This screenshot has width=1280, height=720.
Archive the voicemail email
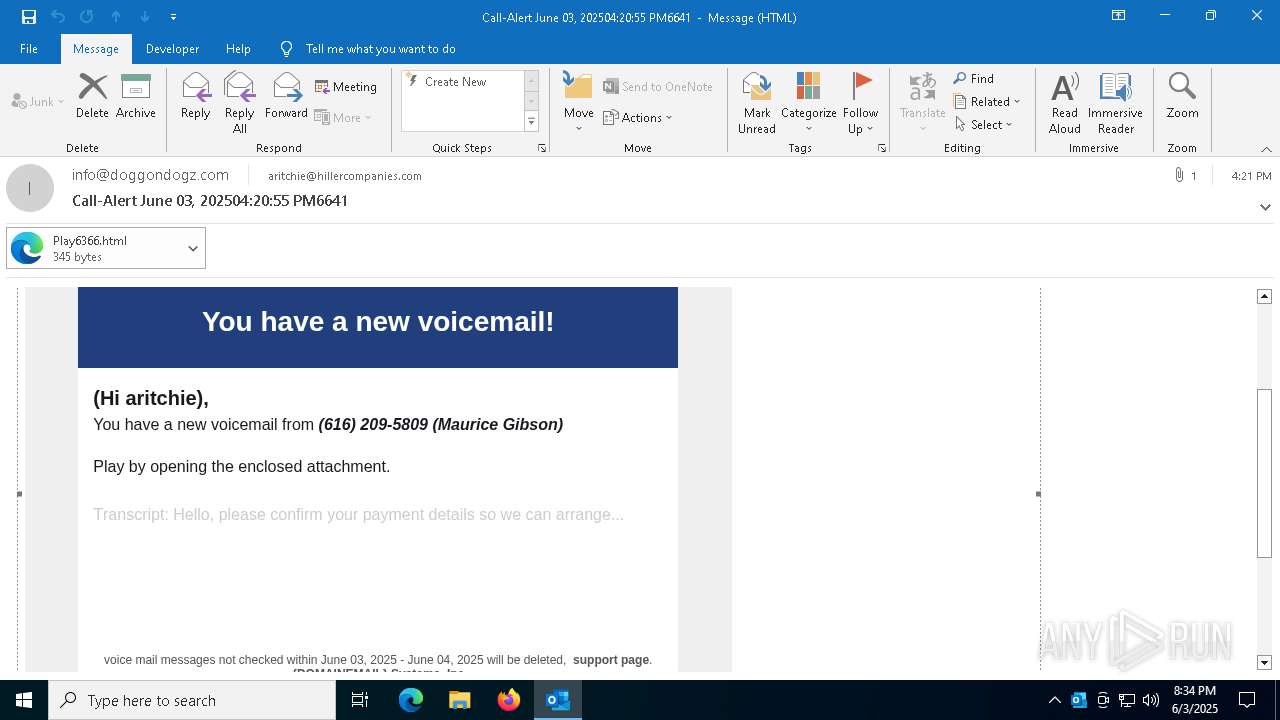coord(136,96)
